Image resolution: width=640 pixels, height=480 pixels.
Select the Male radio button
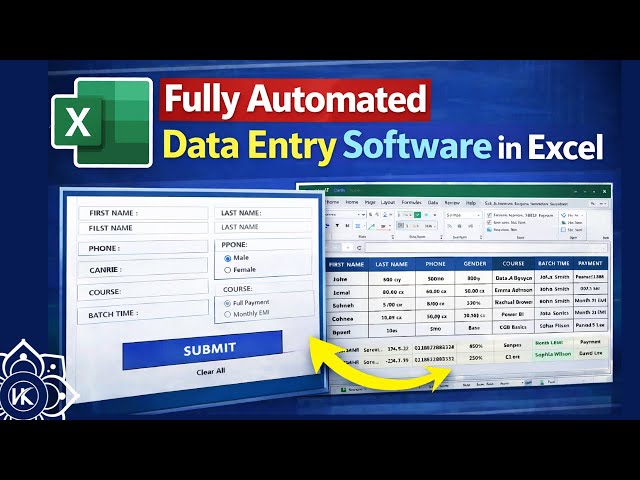(x=227, y=258)
